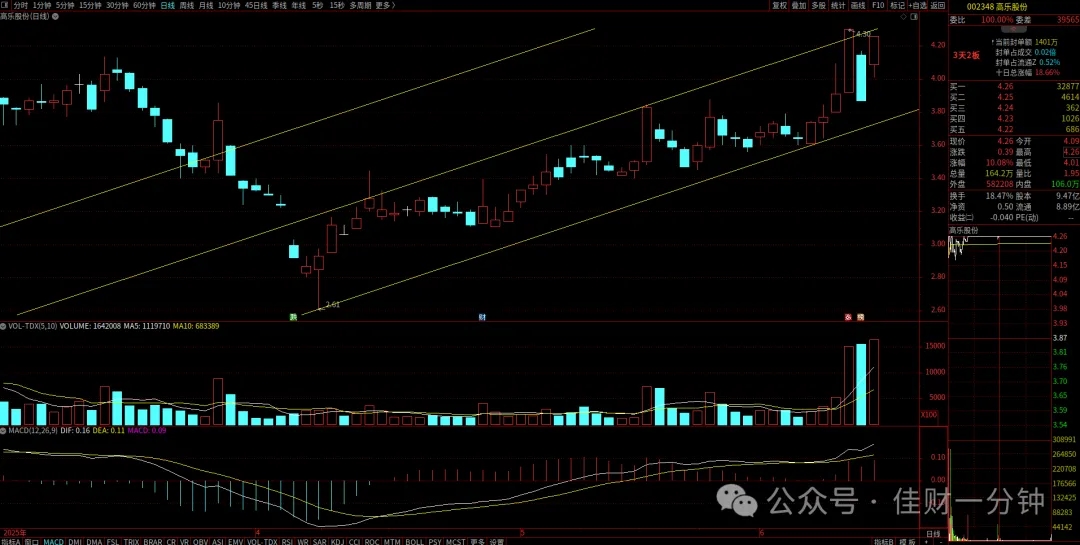The width and height of the screenshot is (1080, 545).
Task: Select the KDJ indicator tab
Action: pos(338,542)
